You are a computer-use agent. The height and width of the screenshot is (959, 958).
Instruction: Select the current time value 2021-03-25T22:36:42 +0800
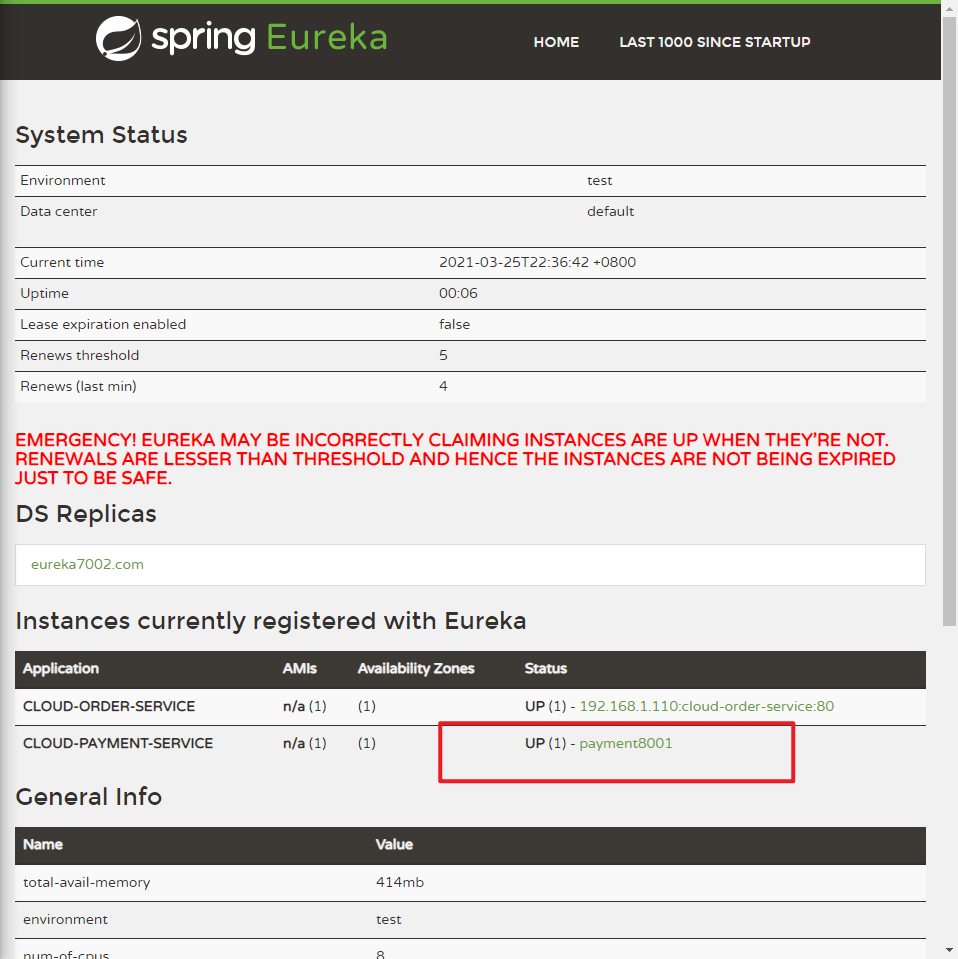tap(537, 262)
